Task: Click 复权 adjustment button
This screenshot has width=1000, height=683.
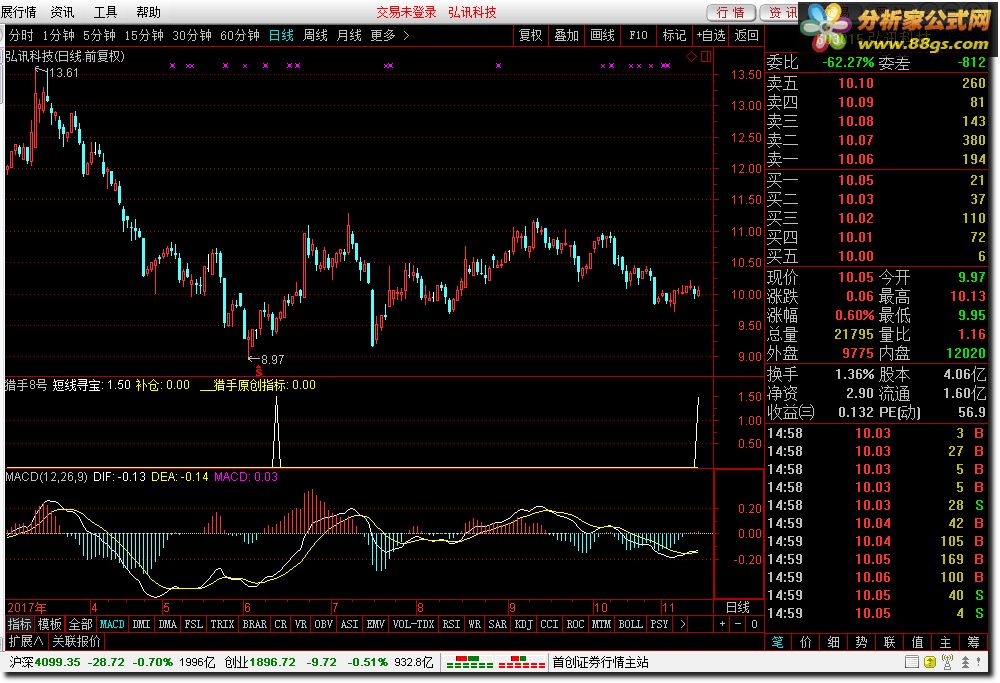Action: pyautogui.click(x=531, y=36)
